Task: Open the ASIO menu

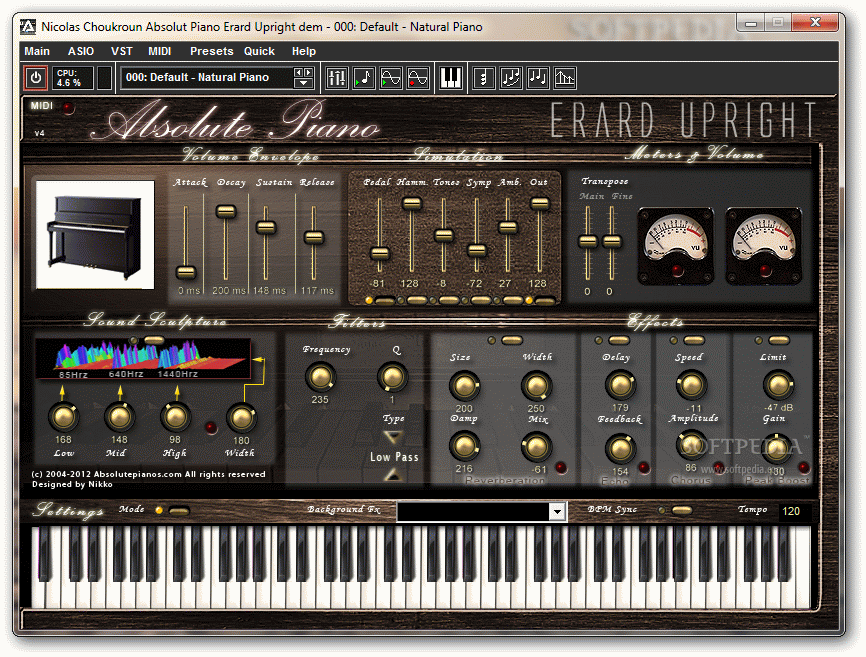Action: 81,51
